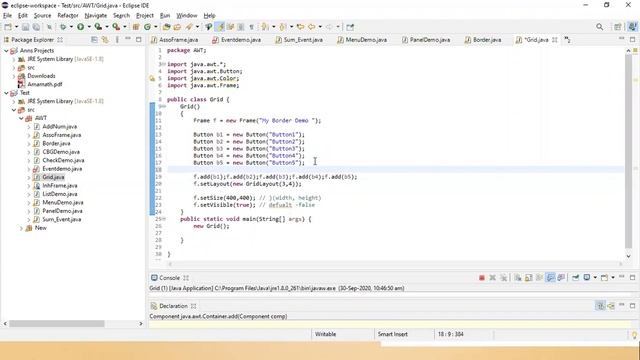Open the Refactor menu
This screenshot has width=640, height=360.
pyautogui.click(x=68, y=16)
